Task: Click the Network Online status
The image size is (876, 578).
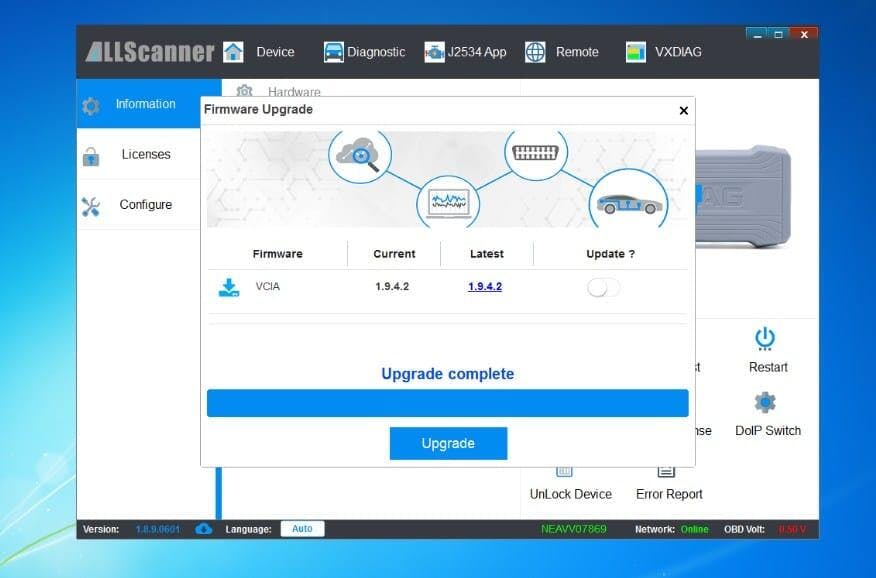Action: point(694,529)
